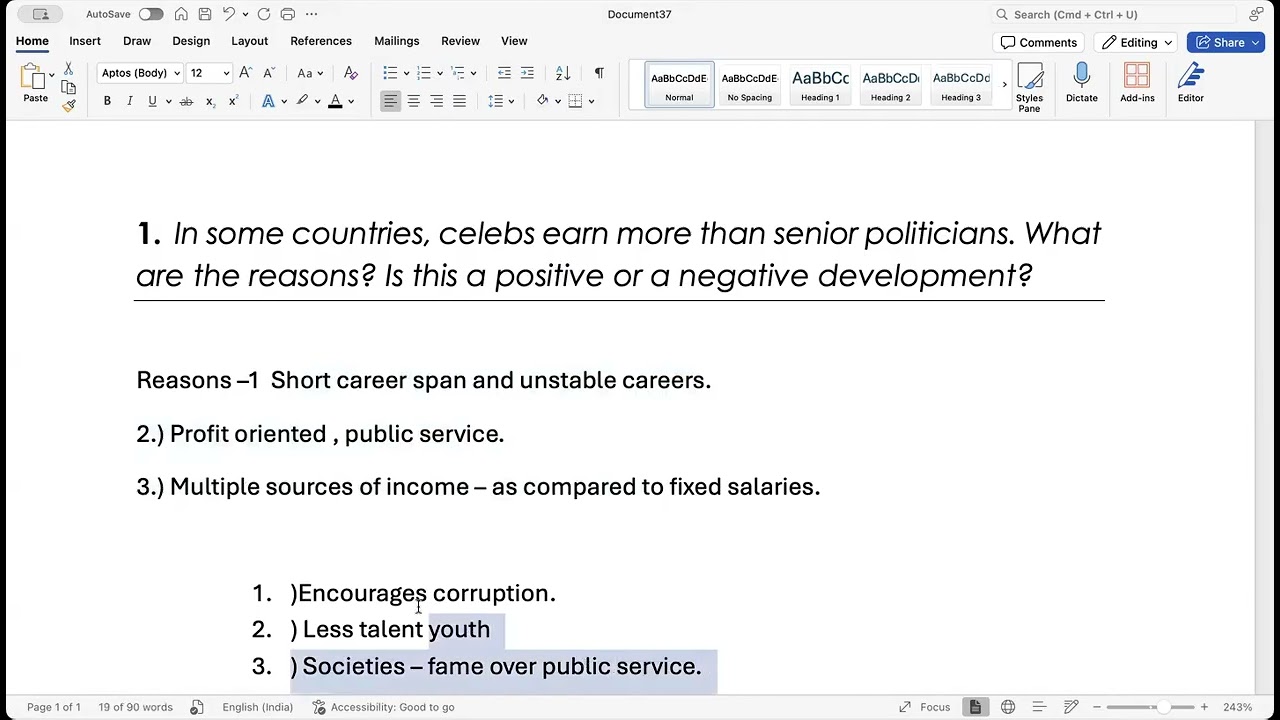Decrease paragraph indent
1280x720 pixels.
(x=504, y=73)
